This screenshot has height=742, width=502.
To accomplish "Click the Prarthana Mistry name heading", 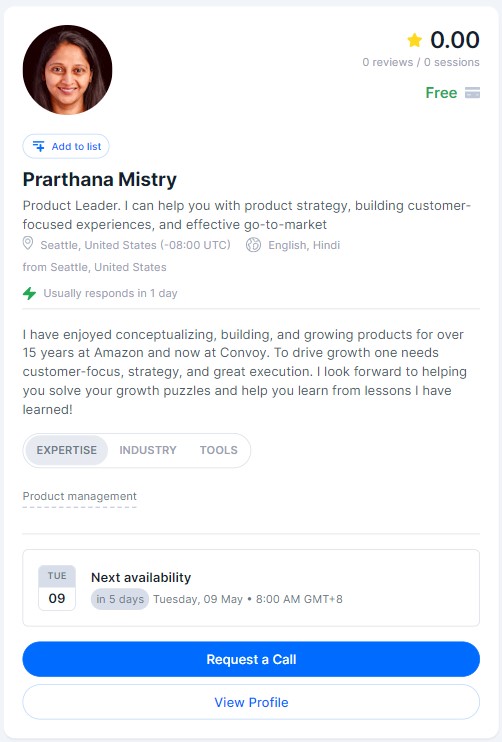I will (99, 179).
